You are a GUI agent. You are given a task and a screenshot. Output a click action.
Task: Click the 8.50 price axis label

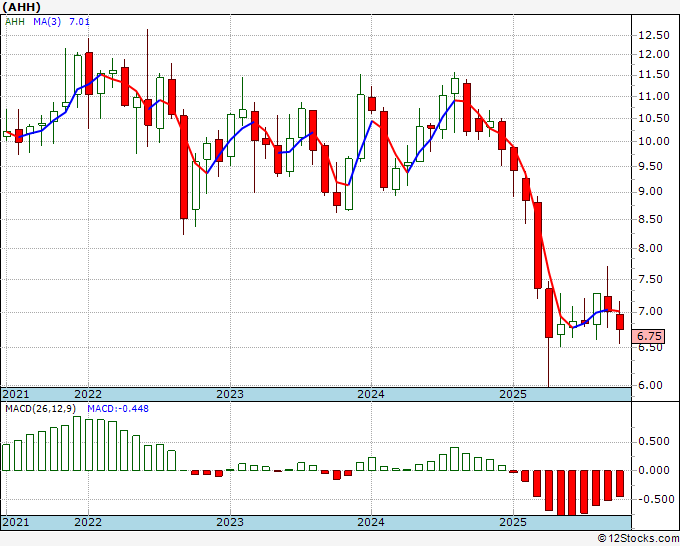[x=651, y=219]
